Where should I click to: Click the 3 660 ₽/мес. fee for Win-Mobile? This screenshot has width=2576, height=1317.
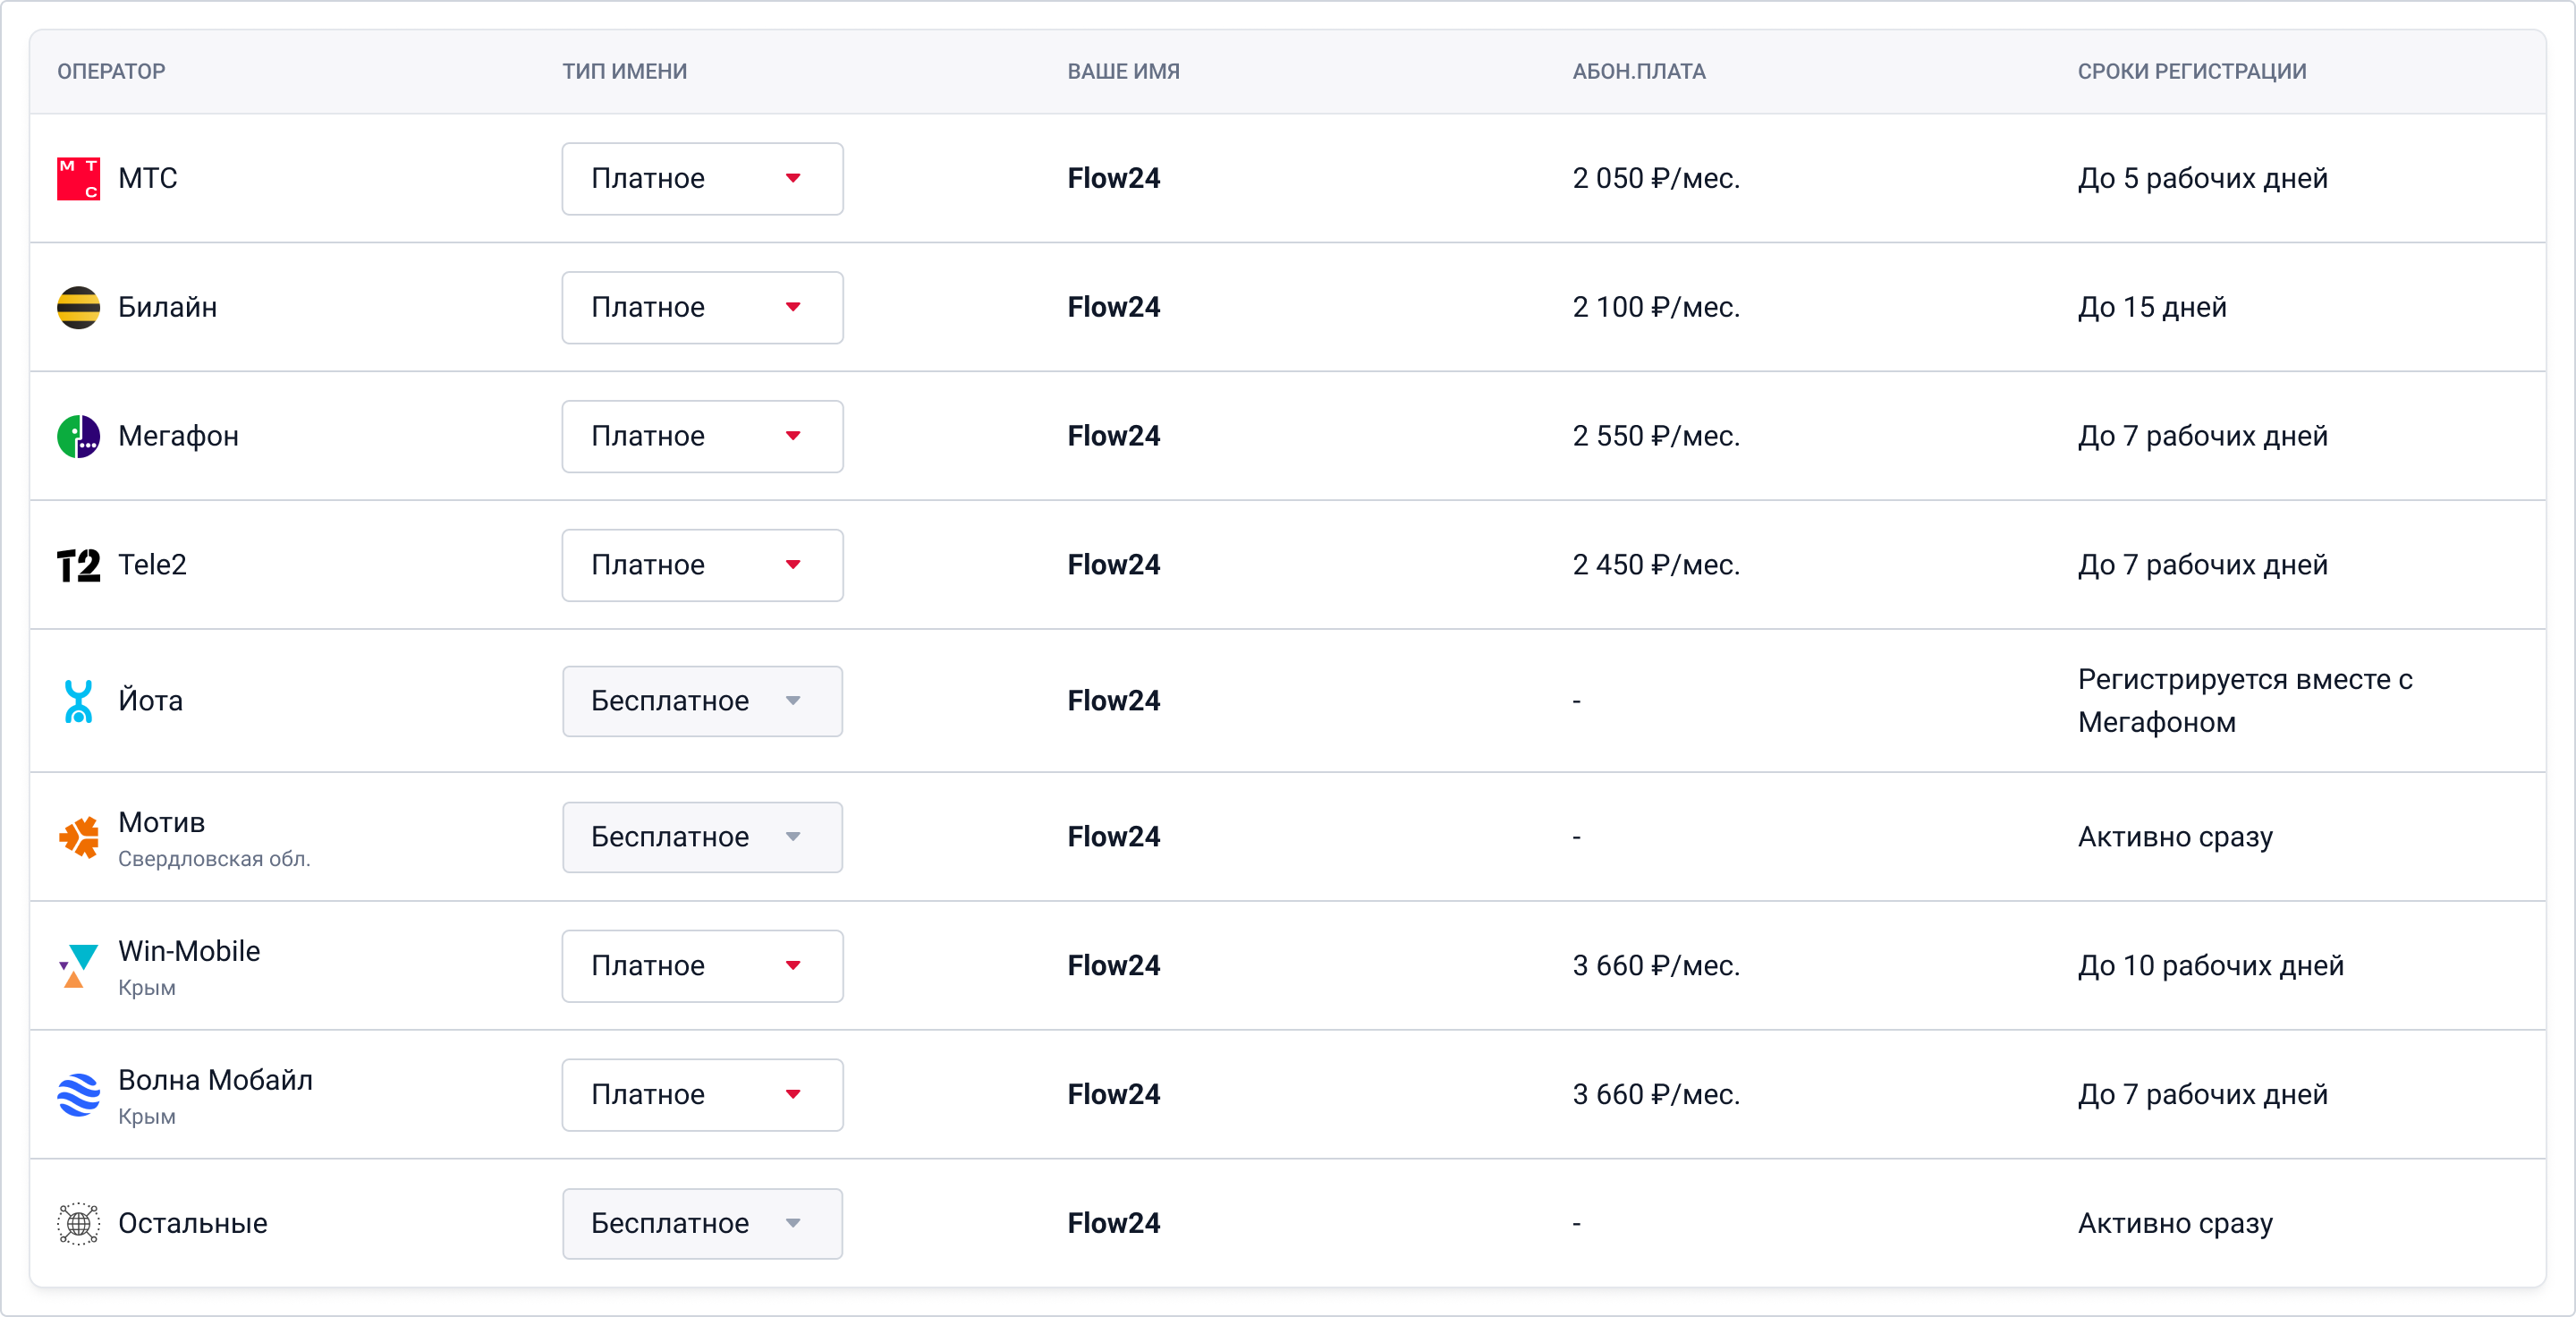1656,966
